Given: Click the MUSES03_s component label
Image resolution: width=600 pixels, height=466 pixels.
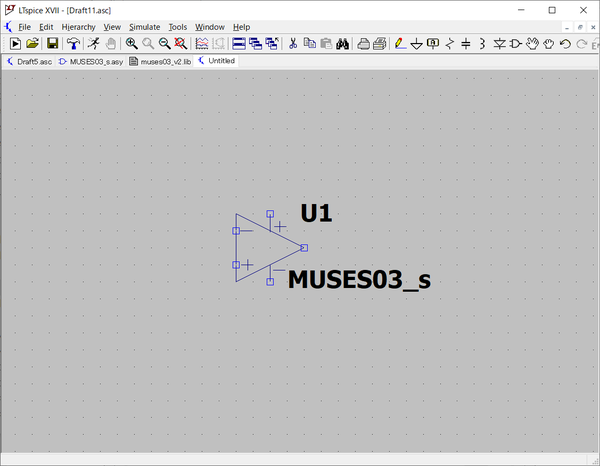Looking at the screenshot, I should [359, 280].
